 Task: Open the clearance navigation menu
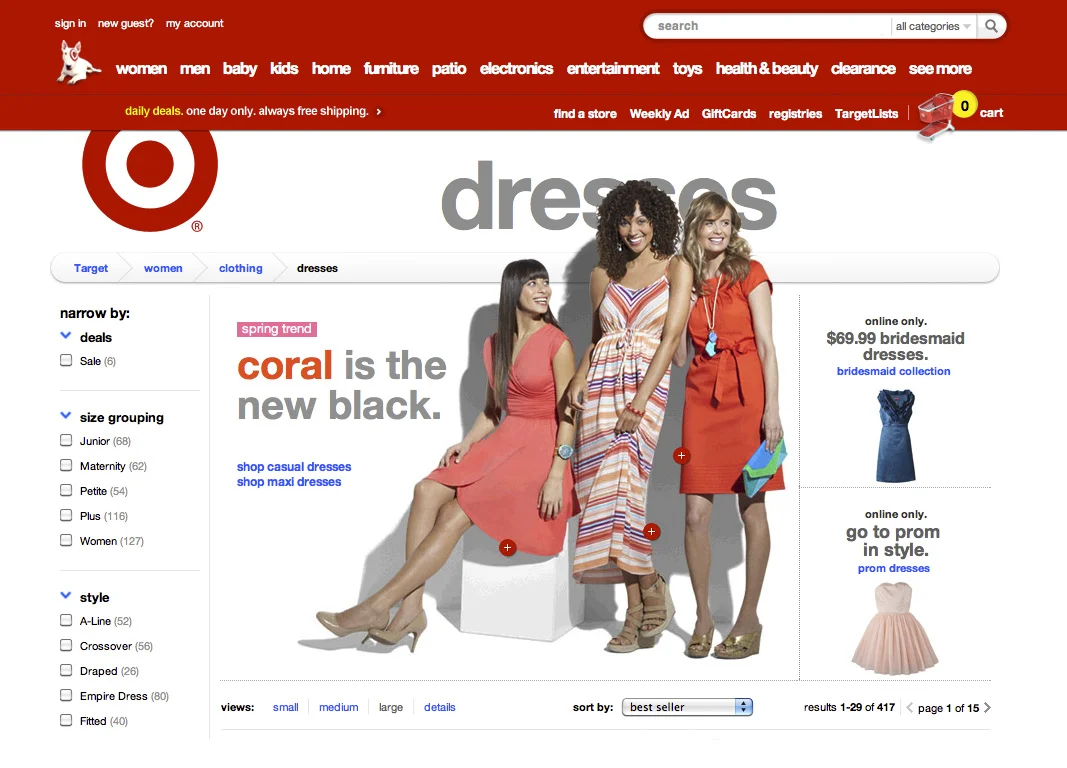point(863,69)
